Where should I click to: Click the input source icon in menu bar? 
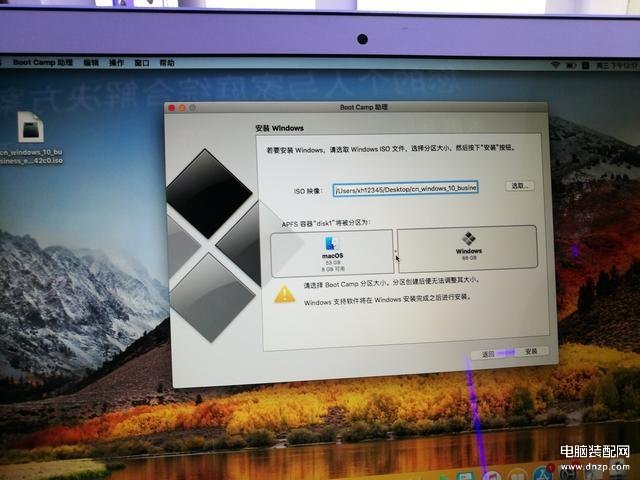point(585,65)
